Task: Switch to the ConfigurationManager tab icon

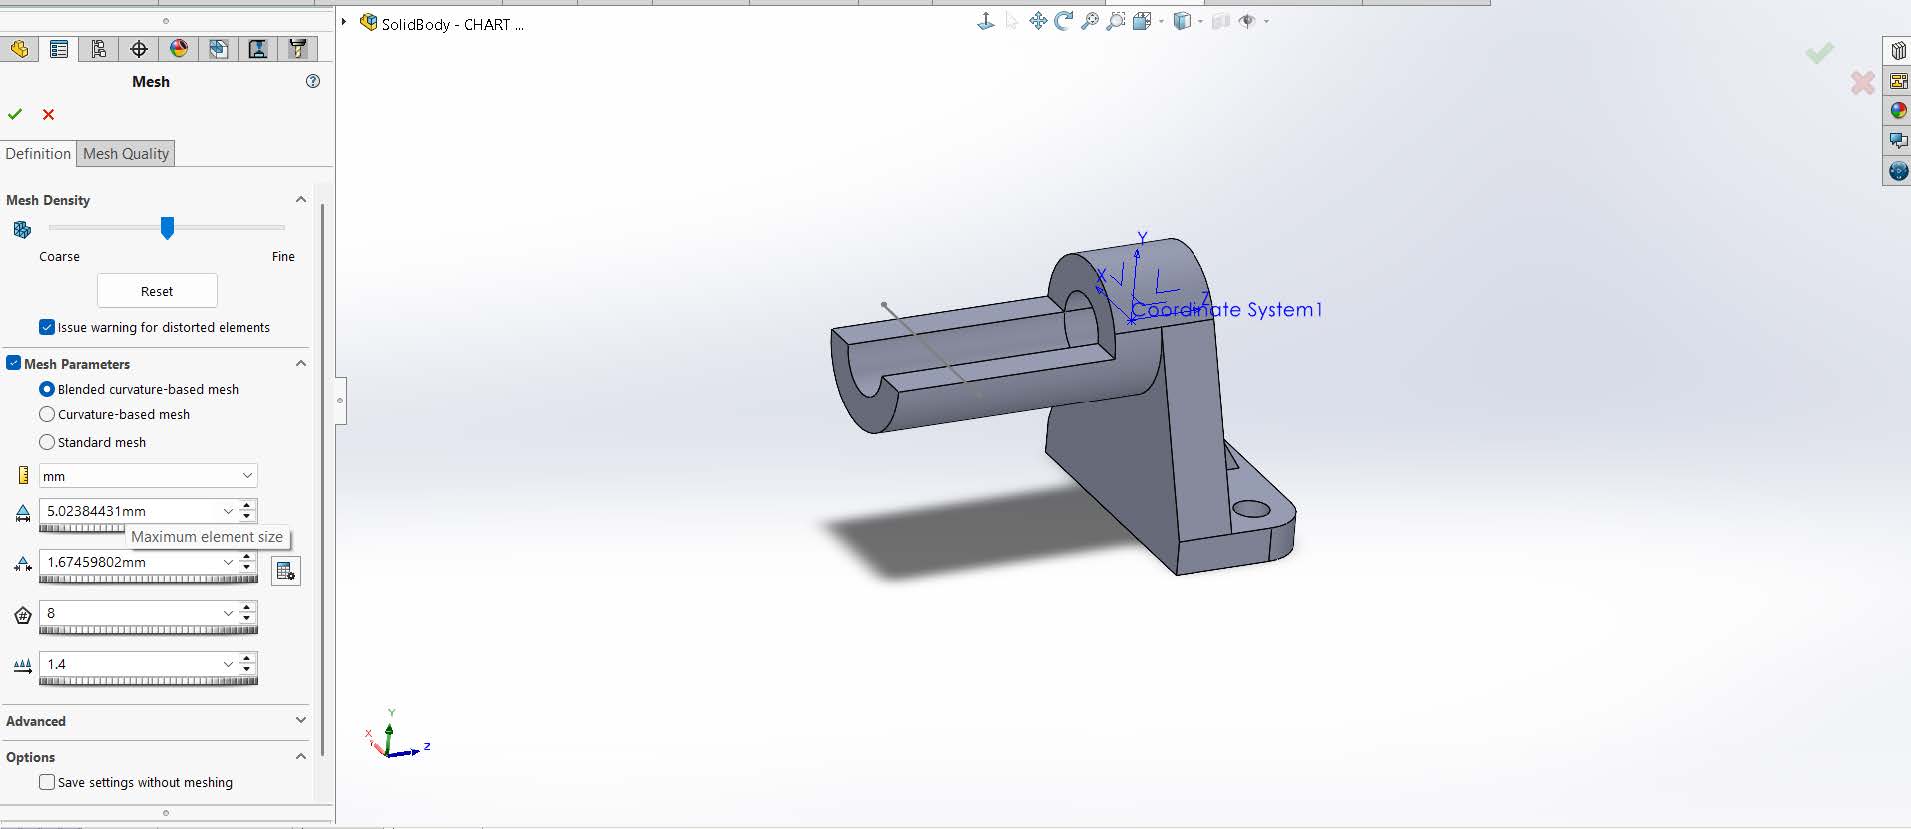Action: [x=99, y=49]
